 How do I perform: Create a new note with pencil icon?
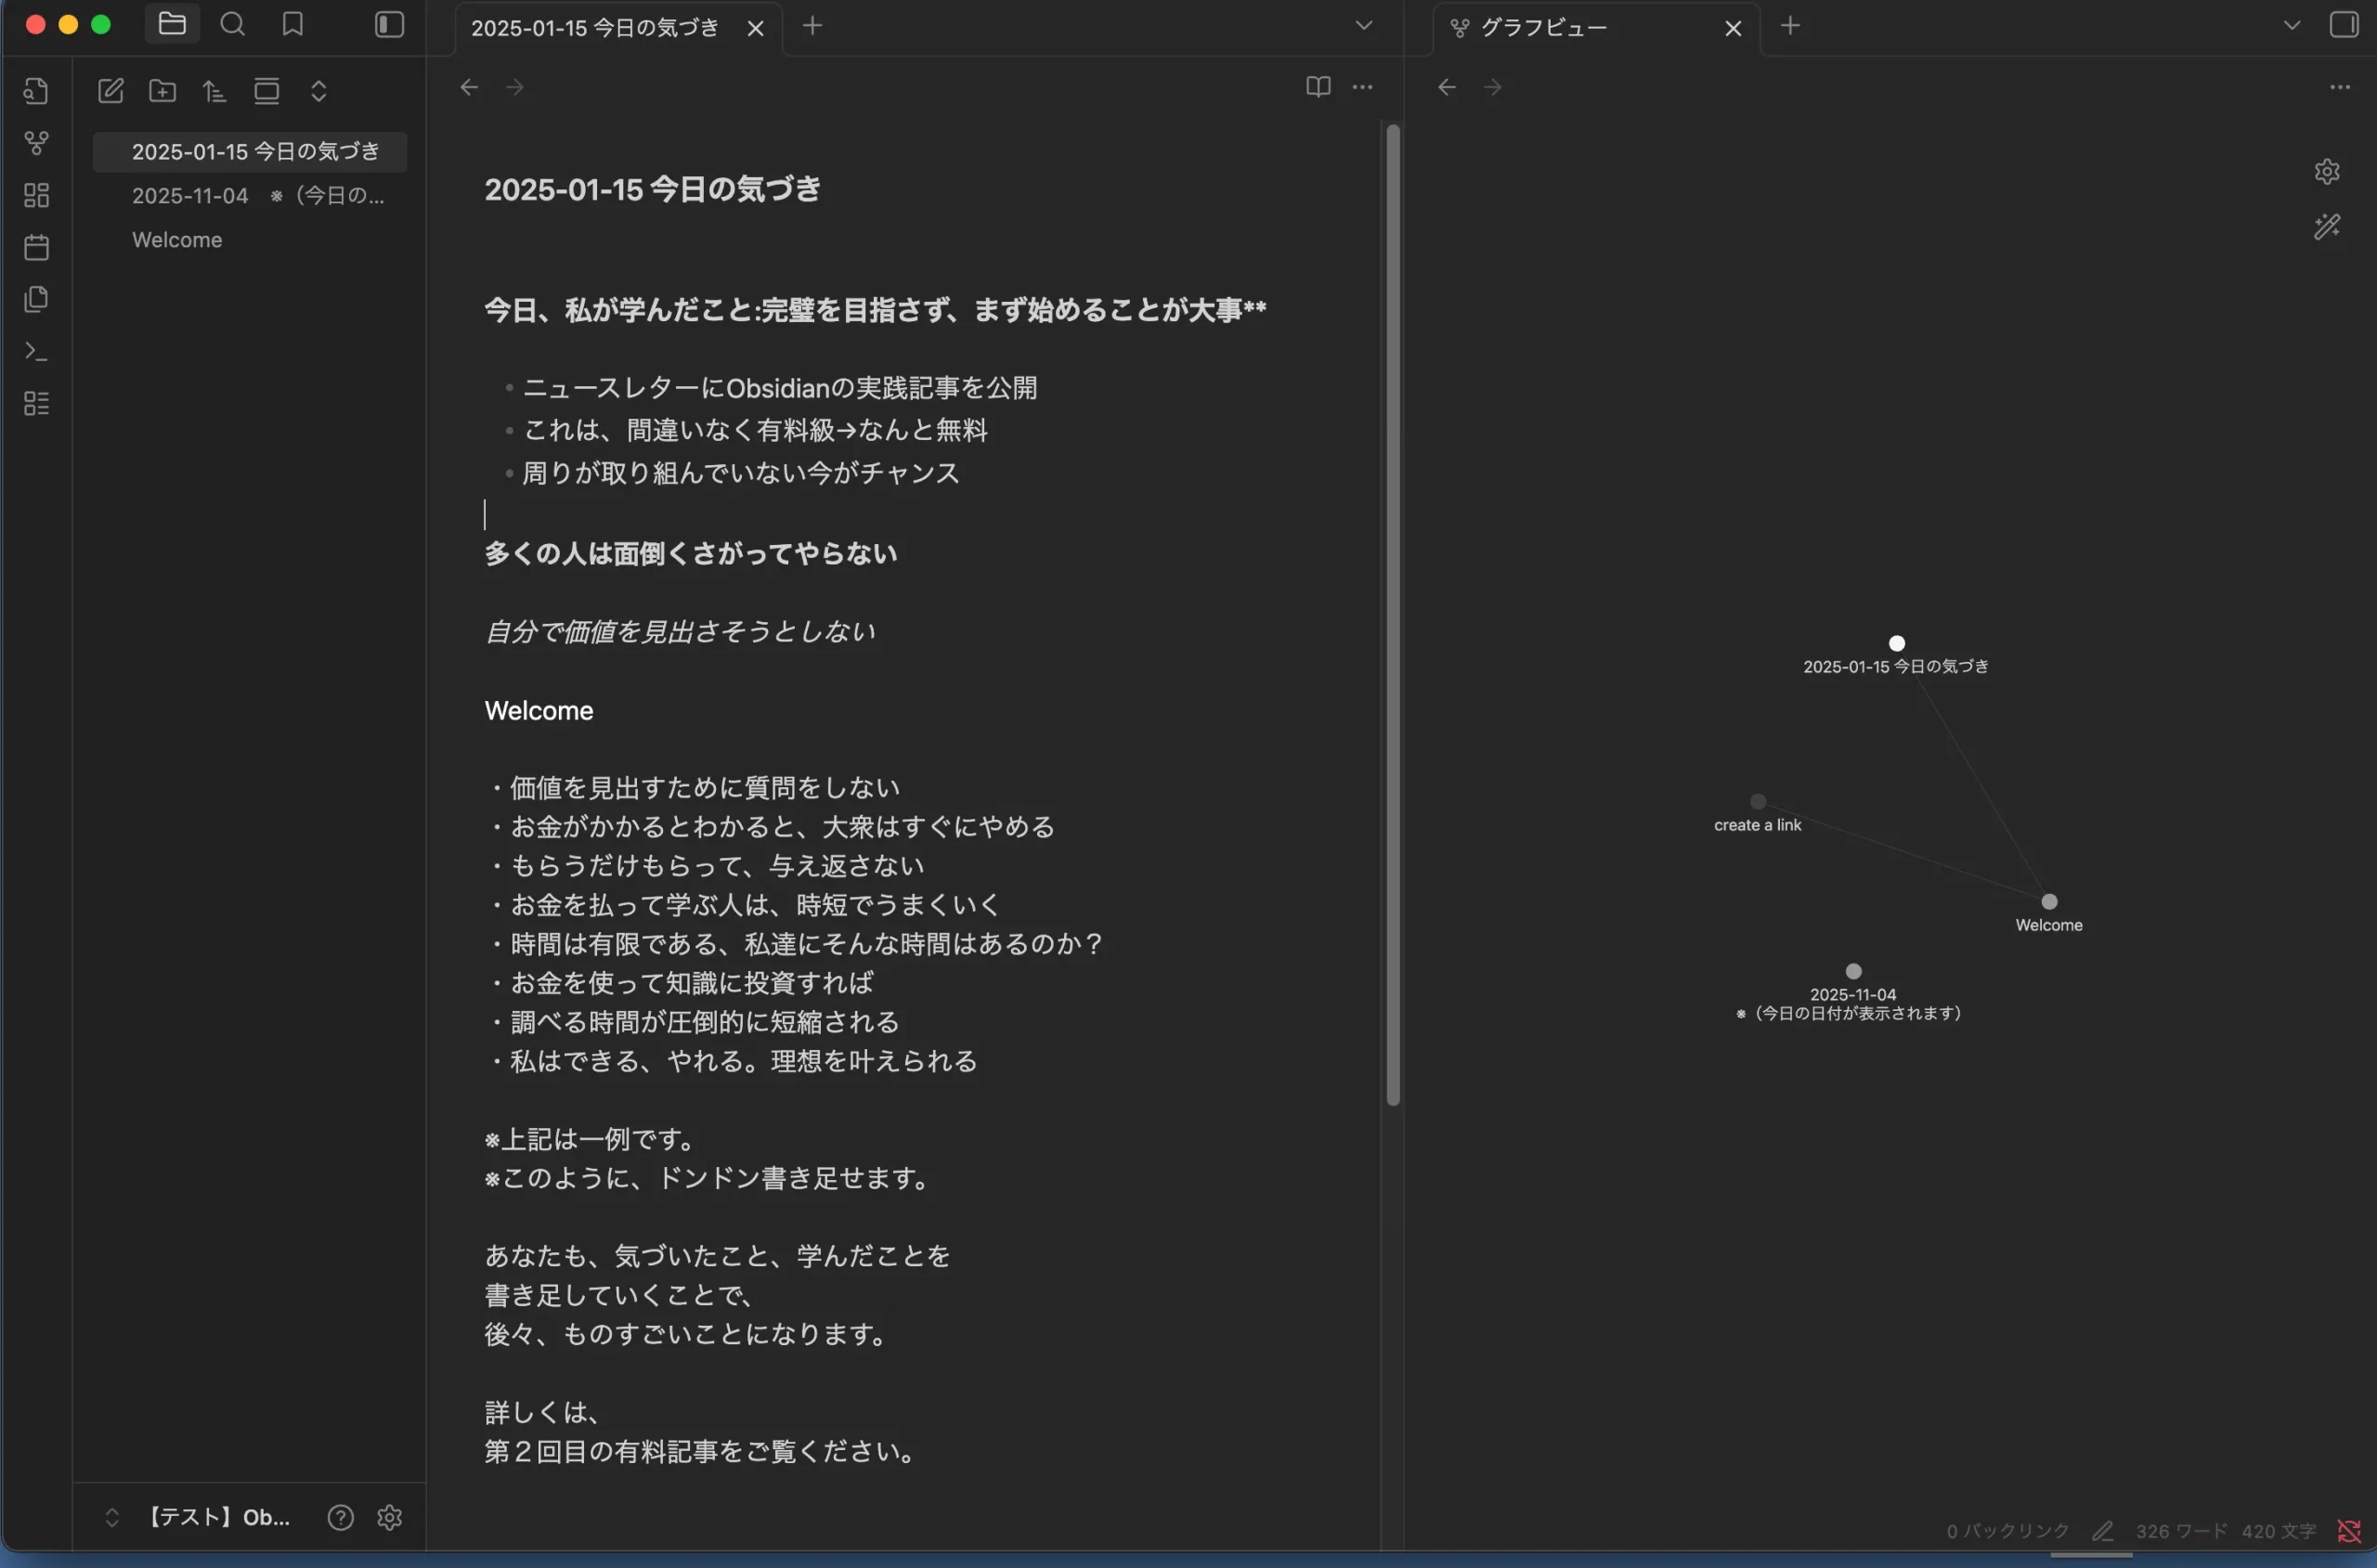coord(111,91)
